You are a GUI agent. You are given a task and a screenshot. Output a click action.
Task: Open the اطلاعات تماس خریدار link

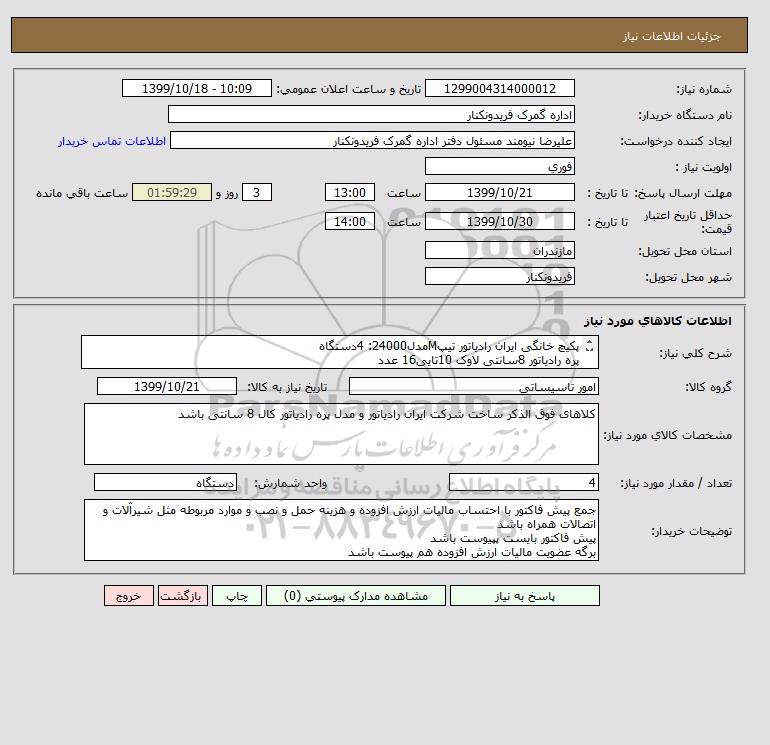click(112, 141)
